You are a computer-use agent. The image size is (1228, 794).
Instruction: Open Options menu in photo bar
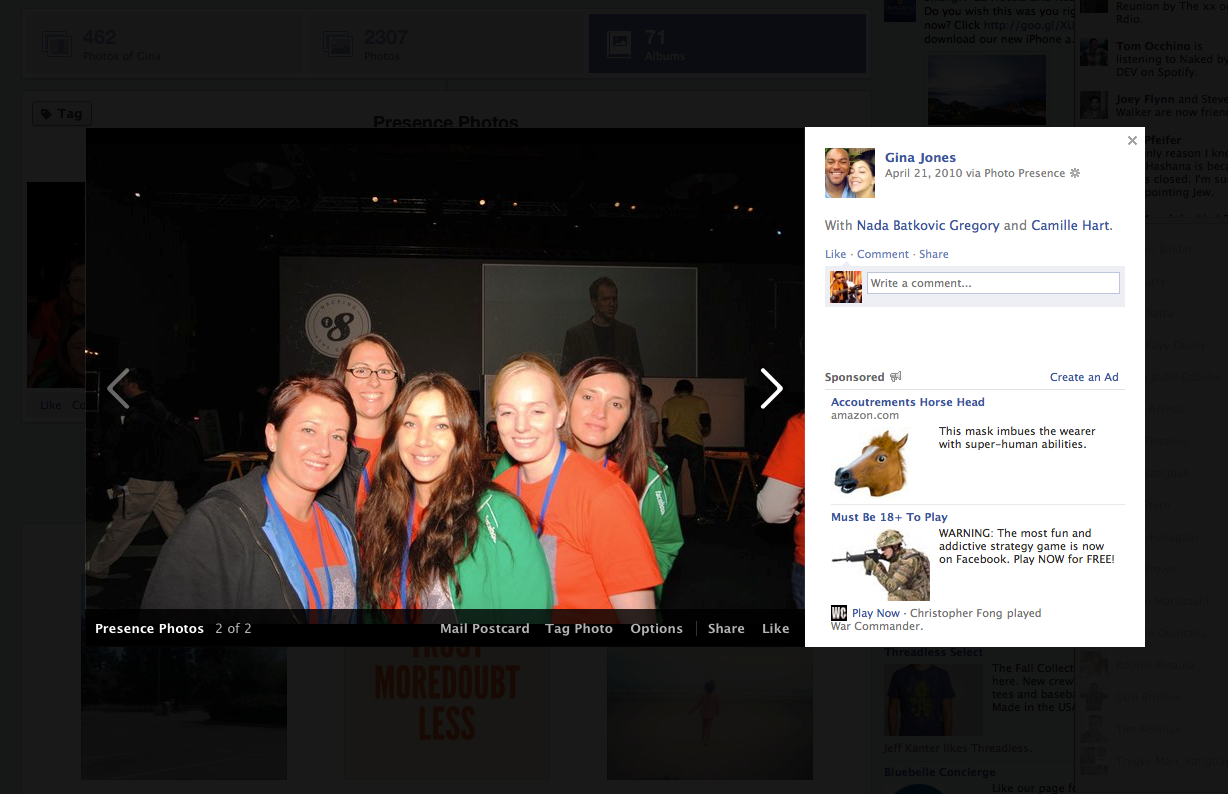[x=656, y=629]
